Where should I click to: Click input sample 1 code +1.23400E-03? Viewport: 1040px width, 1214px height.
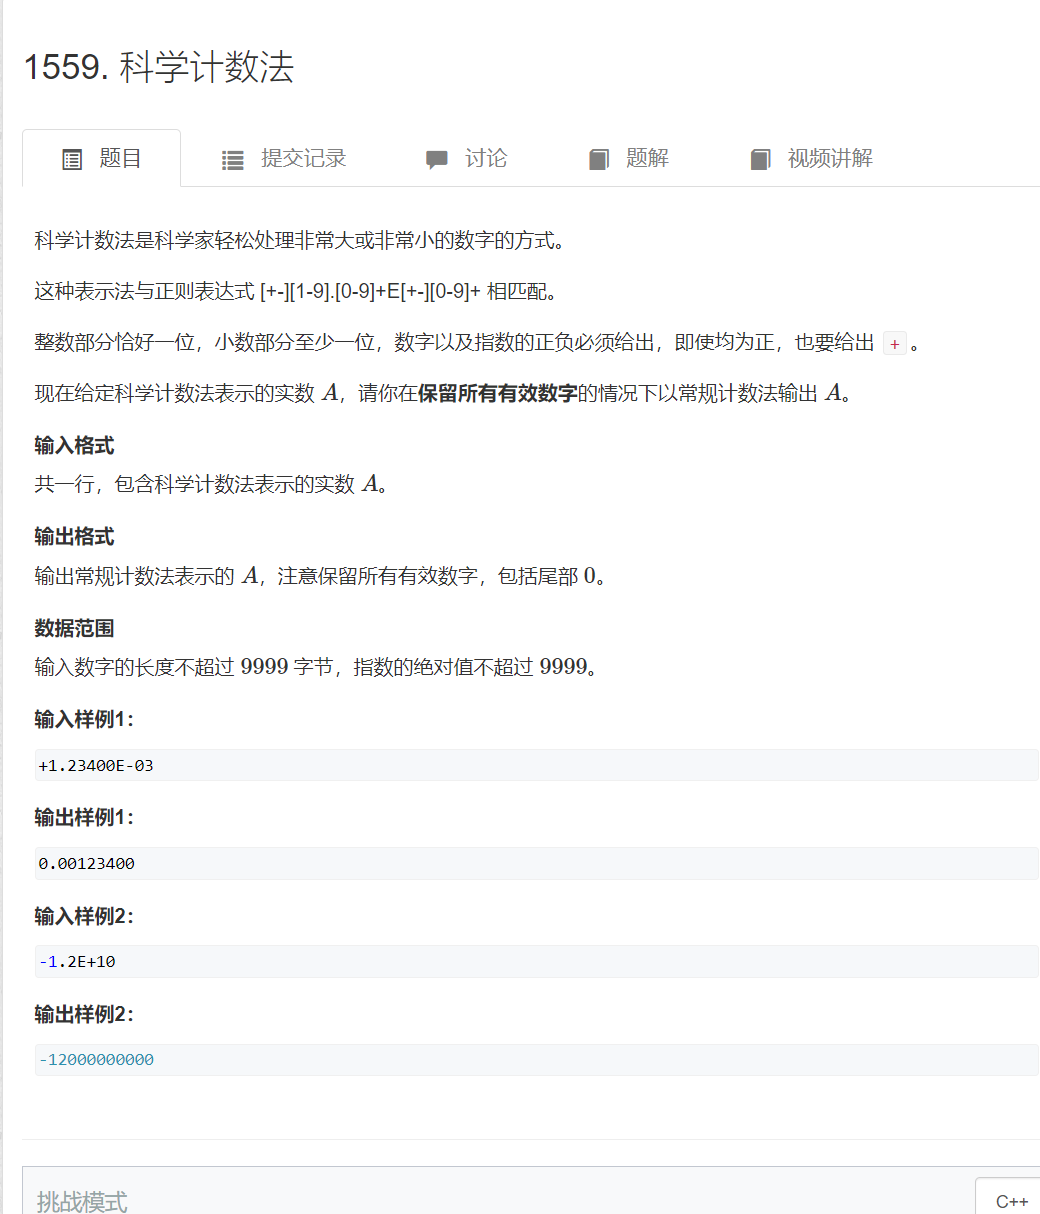[537, 765]
